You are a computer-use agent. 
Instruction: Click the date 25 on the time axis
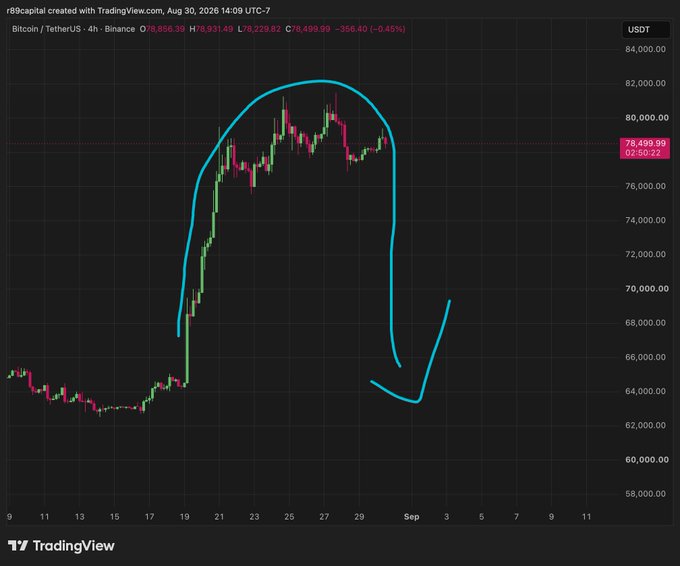[x=289, y=517]
